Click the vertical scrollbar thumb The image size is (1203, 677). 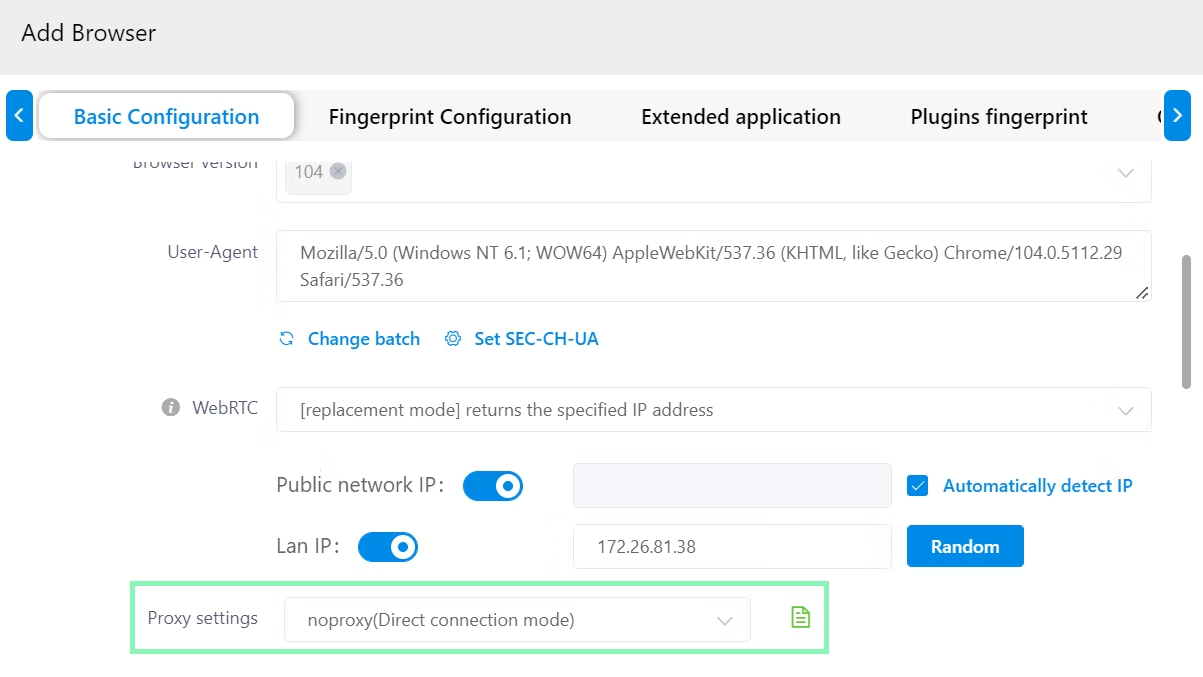point(1187,322)
